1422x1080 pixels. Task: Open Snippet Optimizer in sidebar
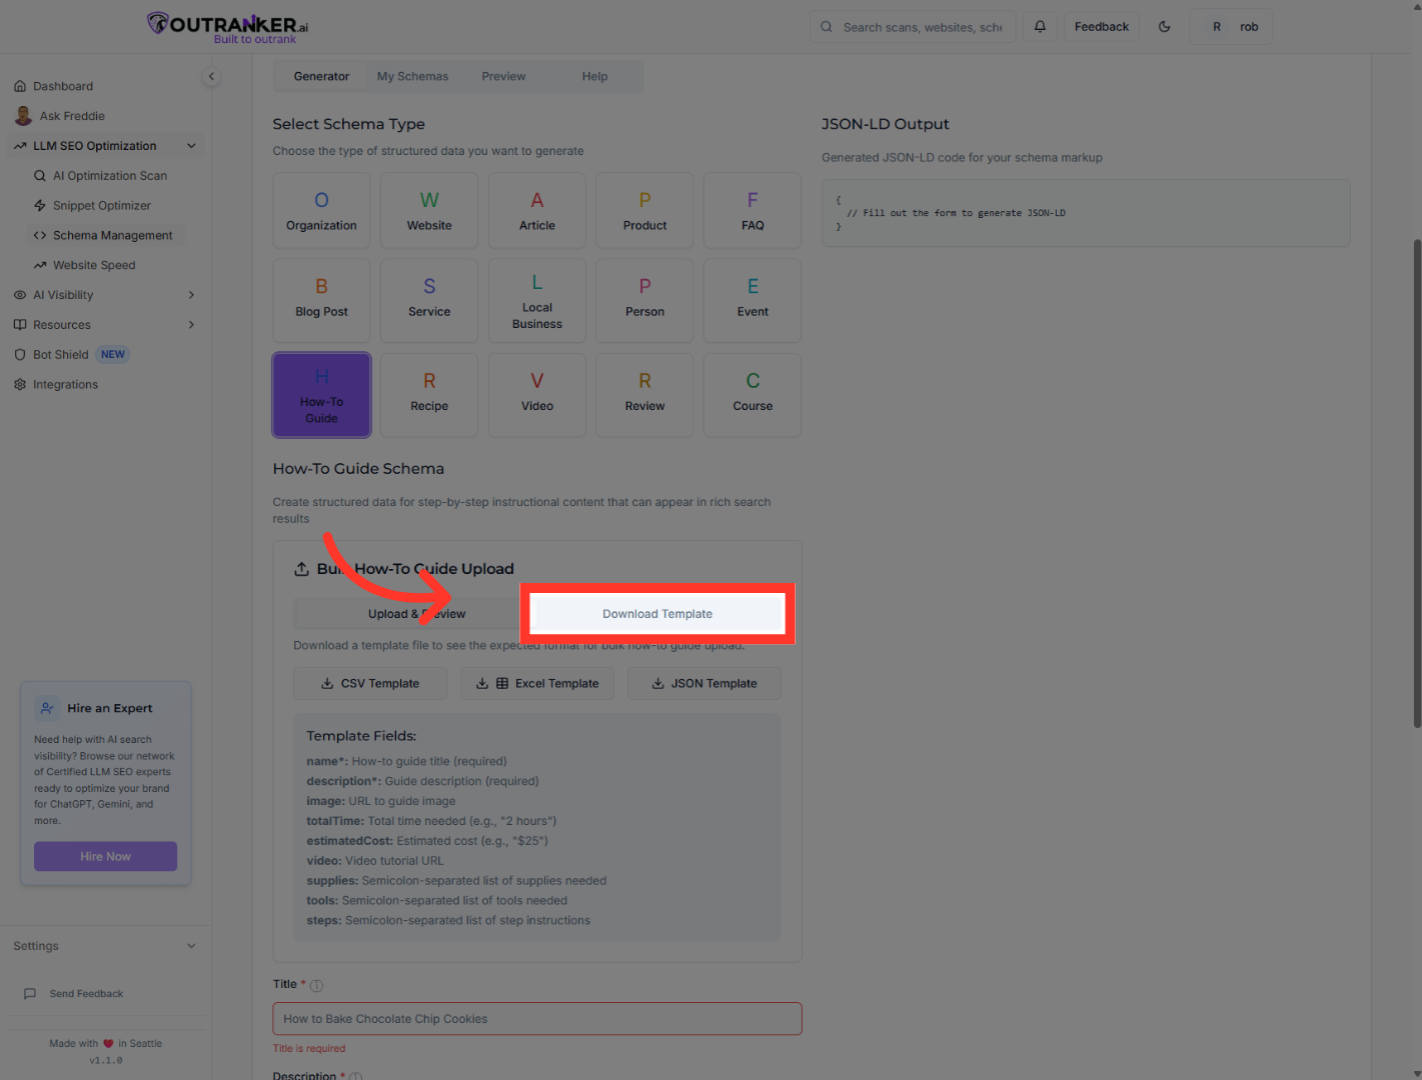pyautogui.click(x=101, y=206)
